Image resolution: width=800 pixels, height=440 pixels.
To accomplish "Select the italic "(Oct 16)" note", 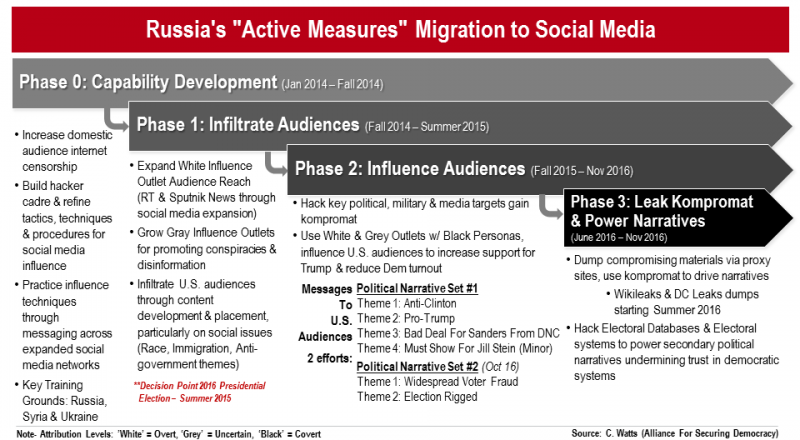I will [x=501, y=366].
